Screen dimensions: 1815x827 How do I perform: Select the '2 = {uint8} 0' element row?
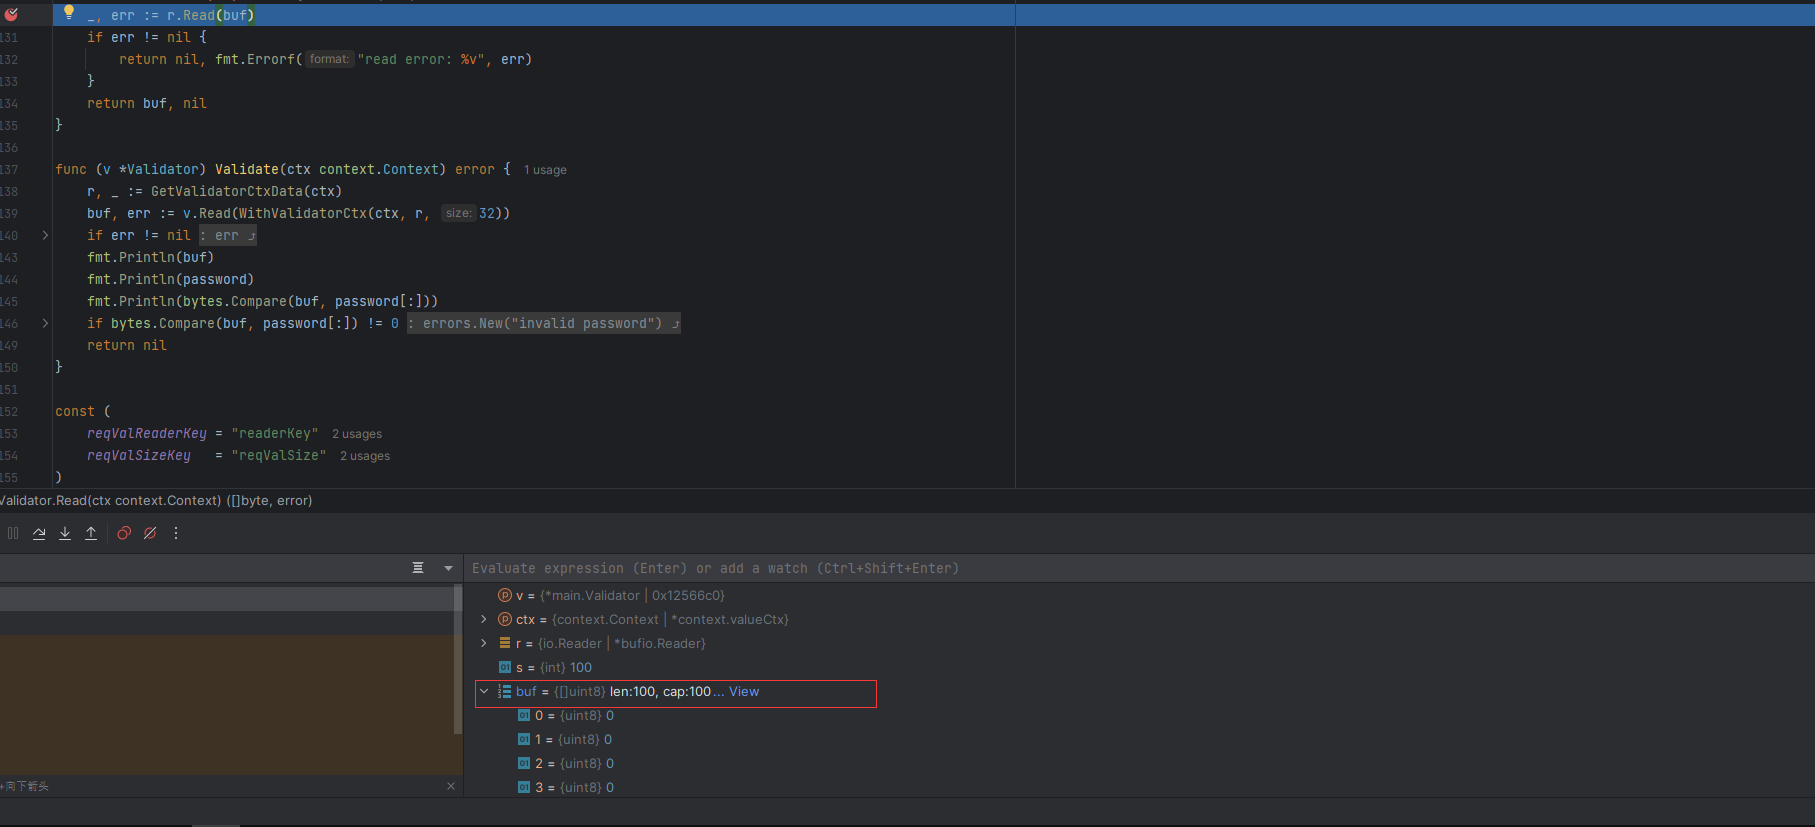1139,763
